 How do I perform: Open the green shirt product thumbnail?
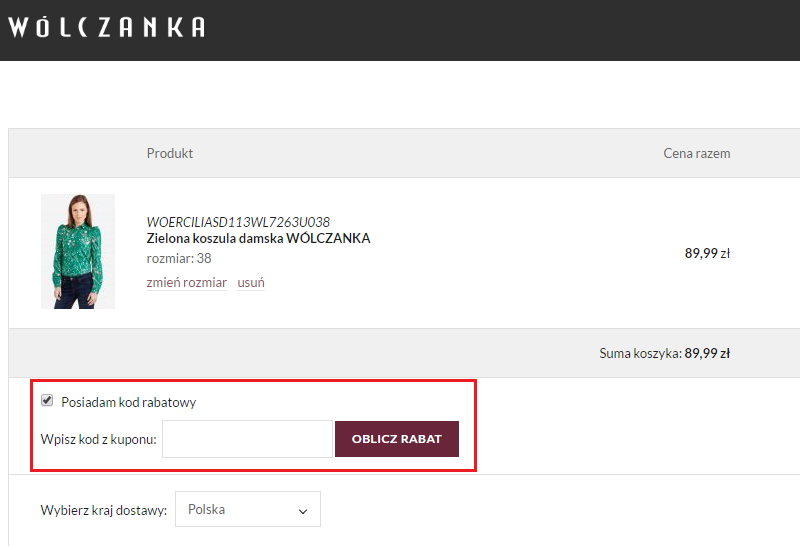click(x=78, y=251)
